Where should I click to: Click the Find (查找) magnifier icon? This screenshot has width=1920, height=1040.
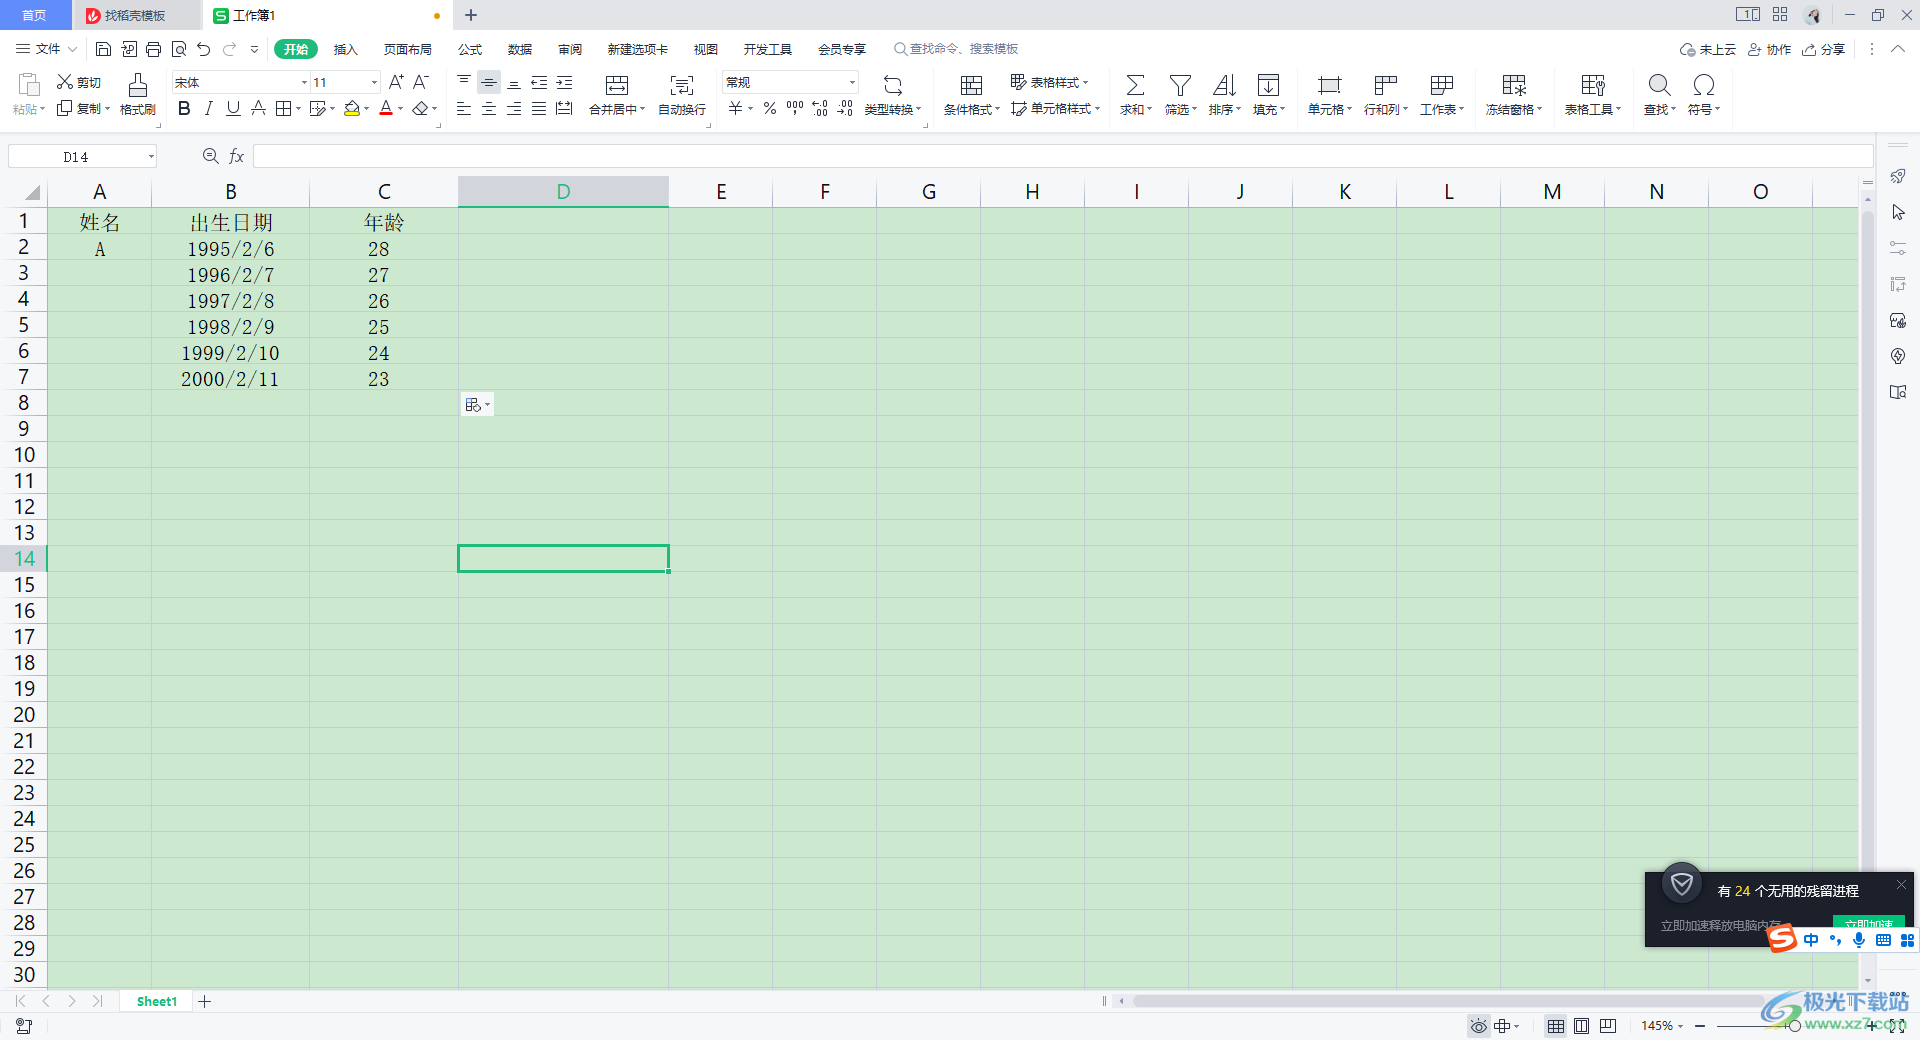pos(1659,85)
